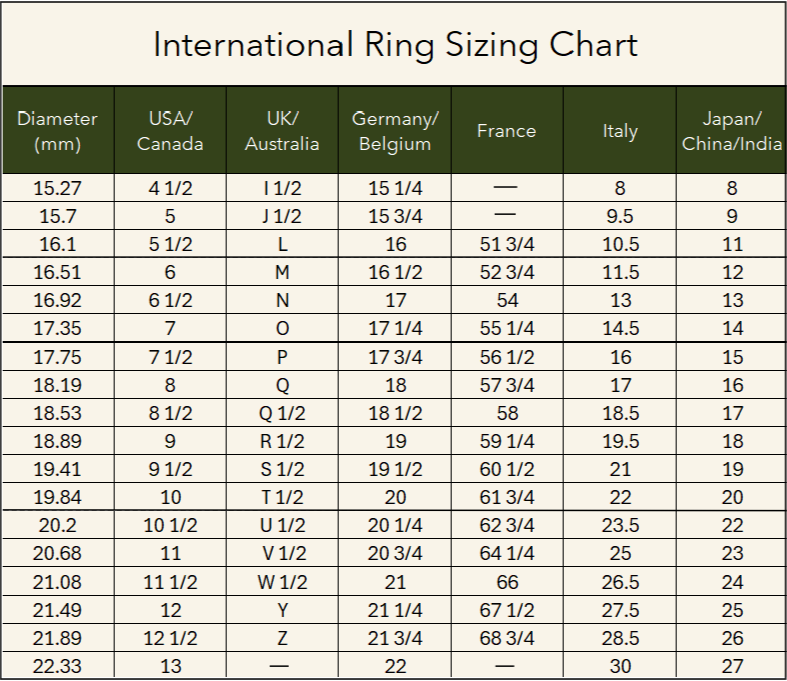Click the UK/Australia column header
Screen dimensions: 787x681
click(x=282, y=131)
